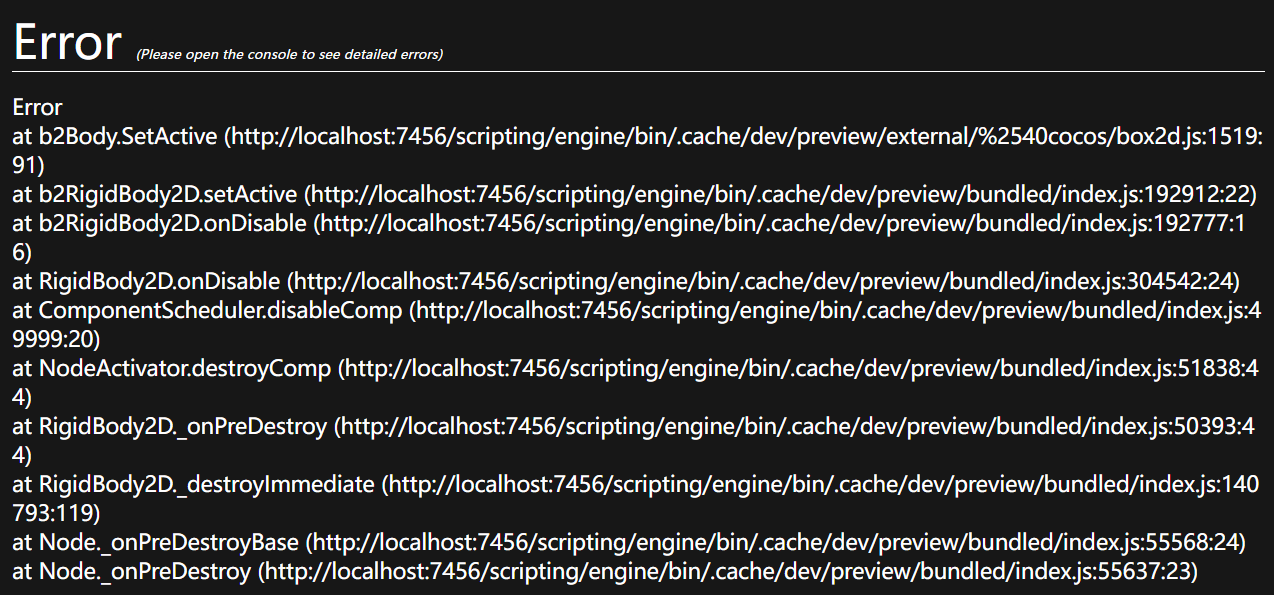Click the 'Please open the console' hint text
1274x595 pixels.
pyautogui.click(x=289, y=54)
